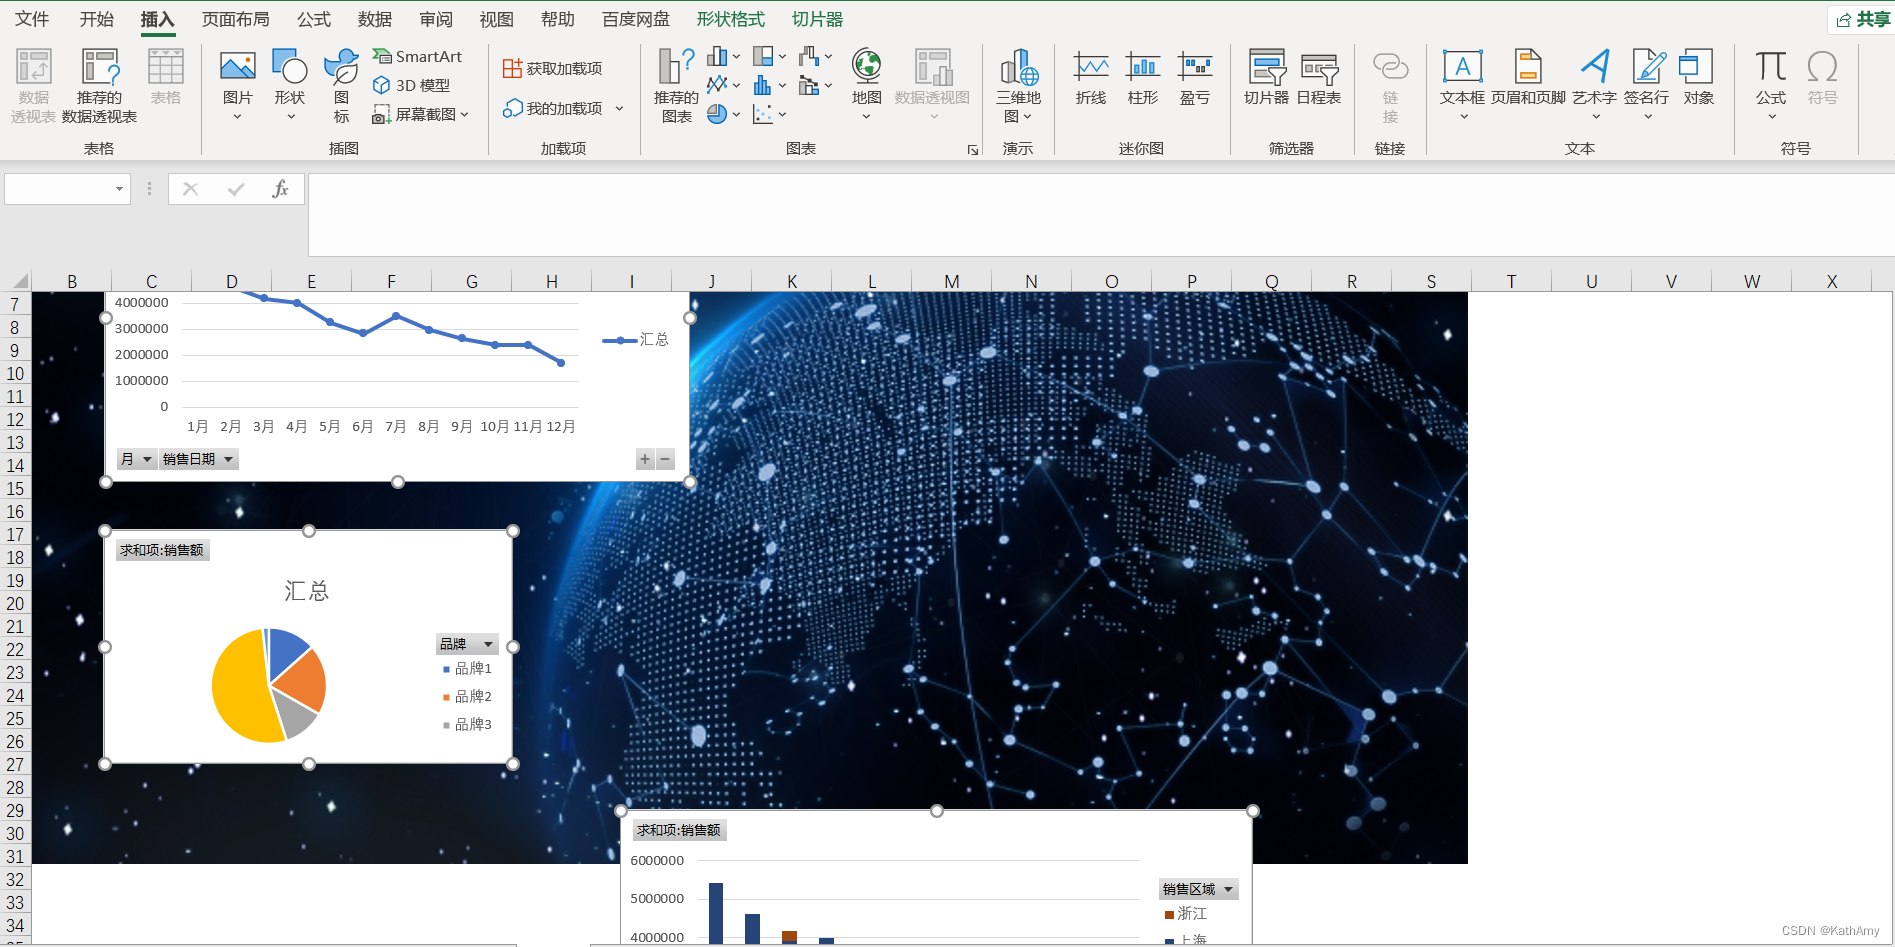
Task: Open the 百度网盘 tab
Action: point(635,19)
